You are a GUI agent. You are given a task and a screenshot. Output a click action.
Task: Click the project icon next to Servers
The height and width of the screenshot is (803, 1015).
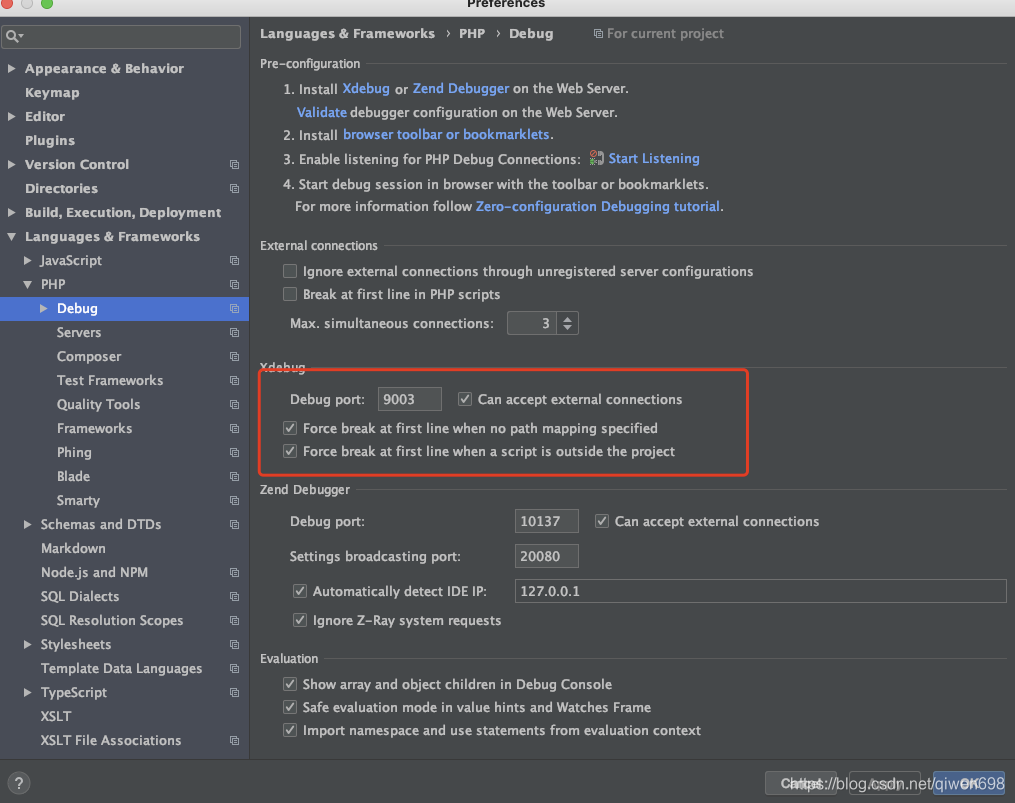pos(233,332)
